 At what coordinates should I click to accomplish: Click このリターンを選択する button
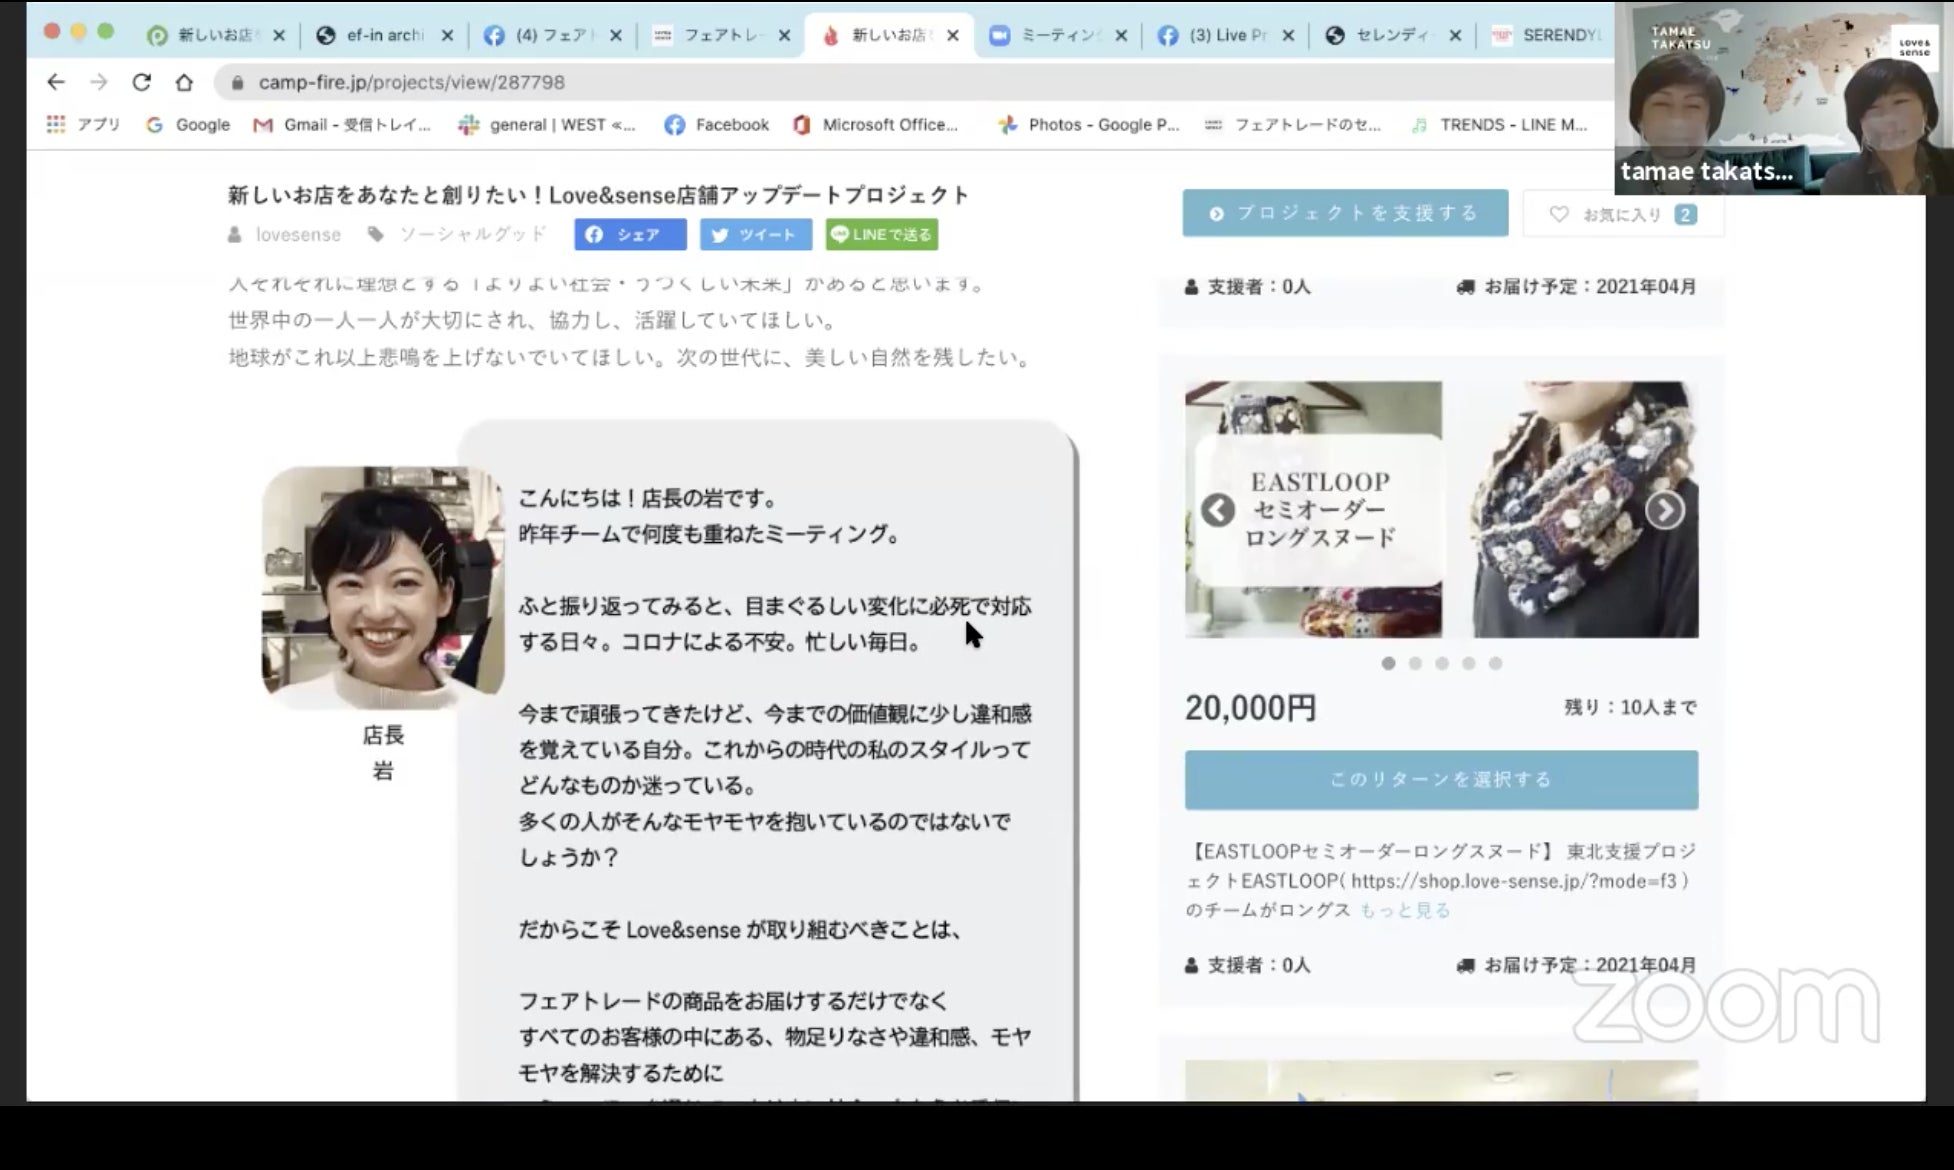pos(1441,779)
